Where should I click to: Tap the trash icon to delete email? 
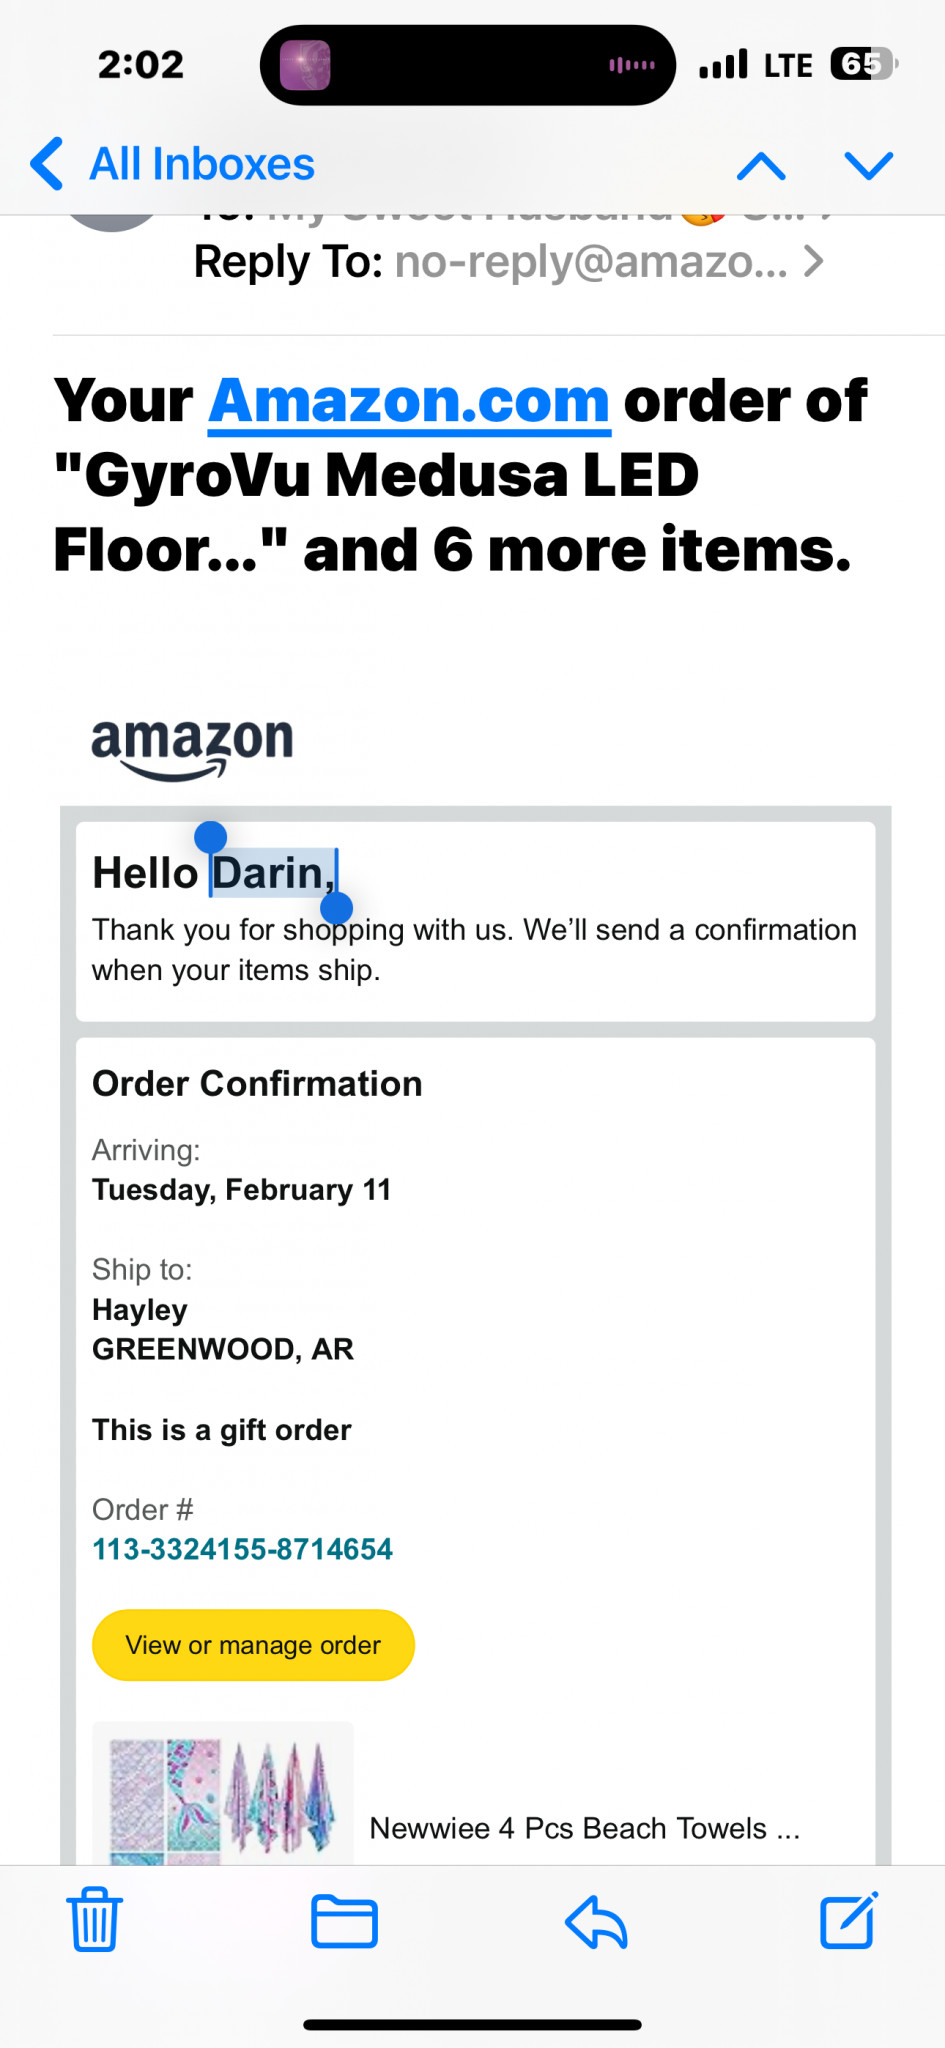click(x=95, y=1919)
